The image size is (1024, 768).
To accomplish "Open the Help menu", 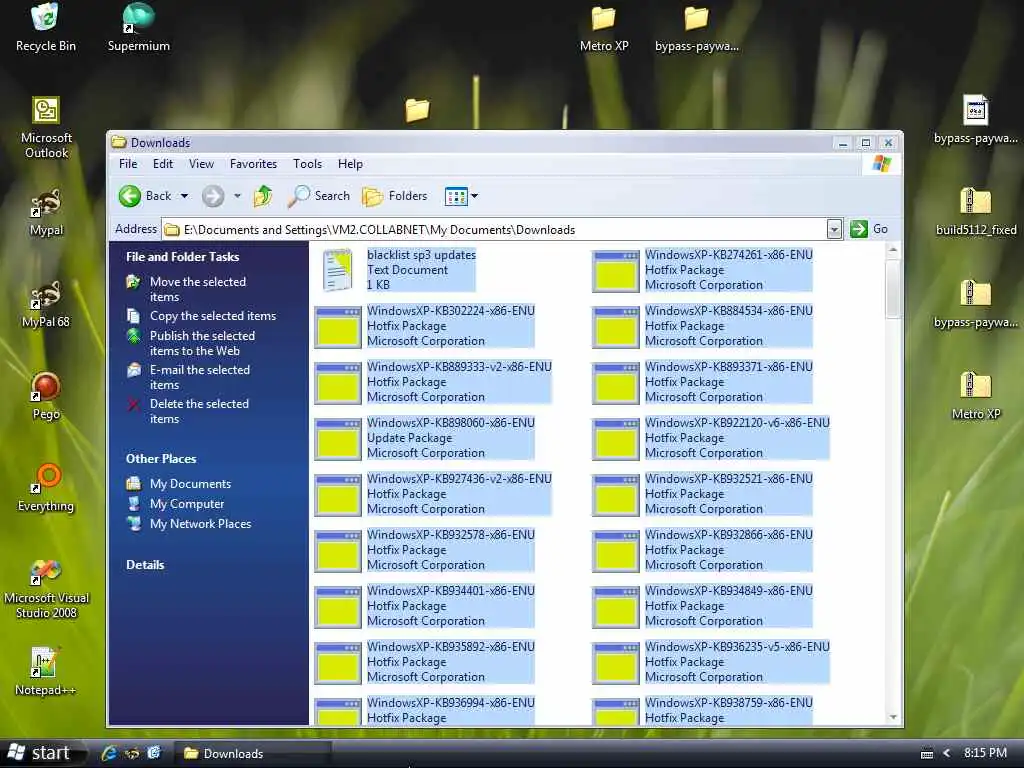I will (350, 164).
